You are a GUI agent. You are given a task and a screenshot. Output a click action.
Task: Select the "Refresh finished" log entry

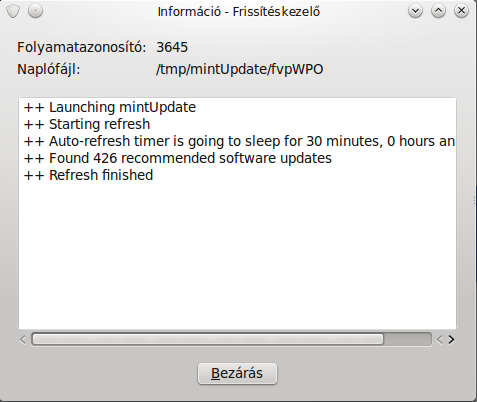tap(88, 175)
